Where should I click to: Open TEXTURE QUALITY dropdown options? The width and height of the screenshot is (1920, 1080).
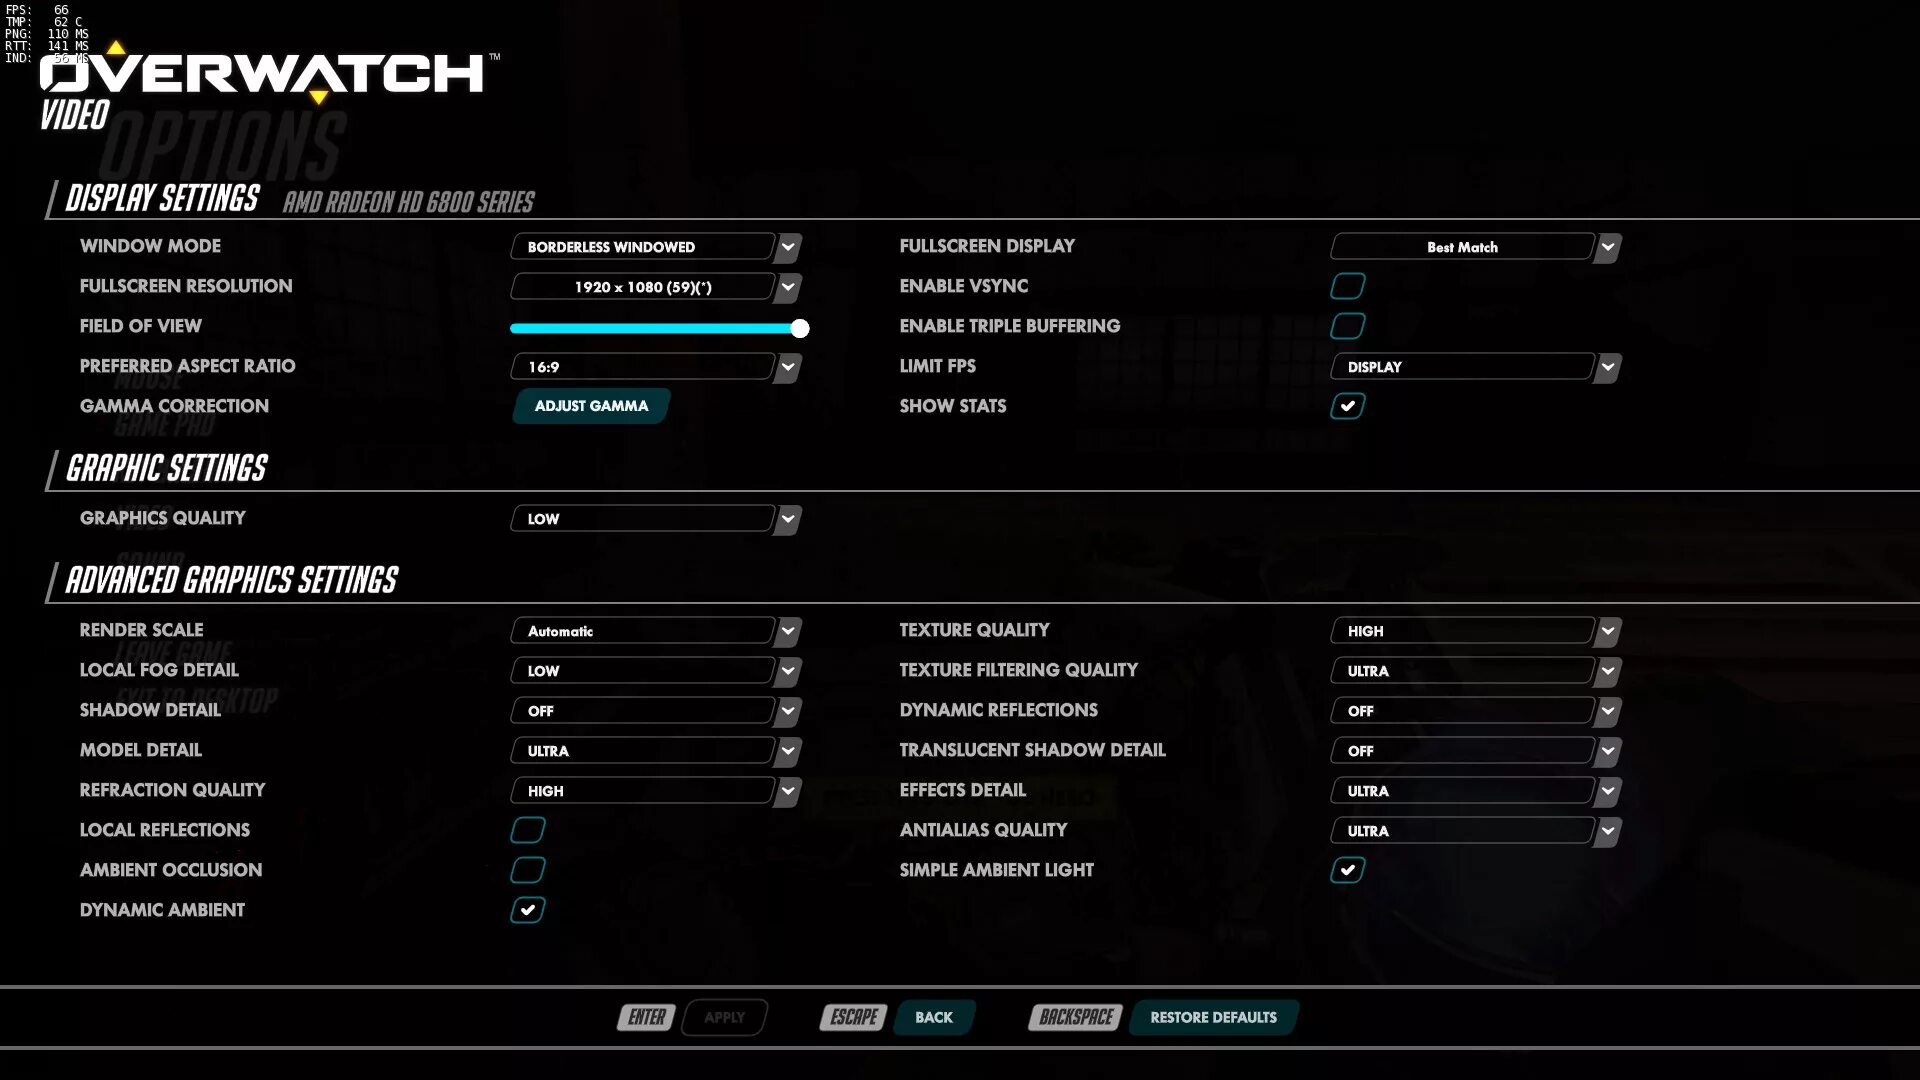1610,630
